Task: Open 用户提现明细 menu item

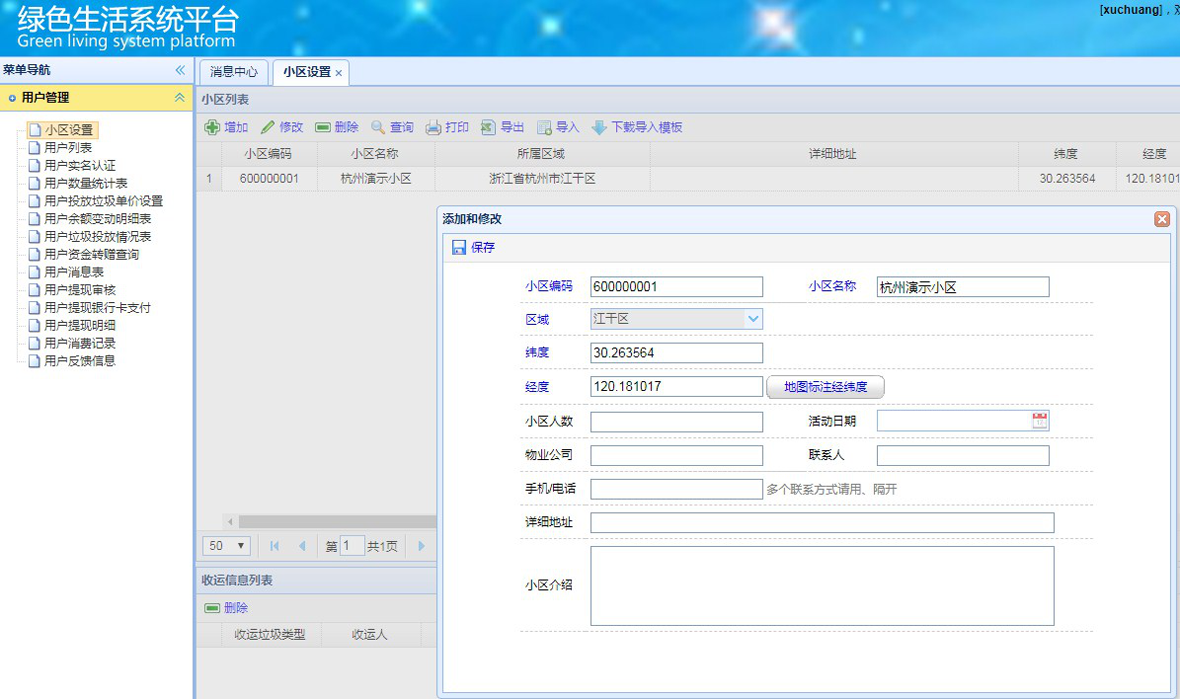Action: click(80, 326)
